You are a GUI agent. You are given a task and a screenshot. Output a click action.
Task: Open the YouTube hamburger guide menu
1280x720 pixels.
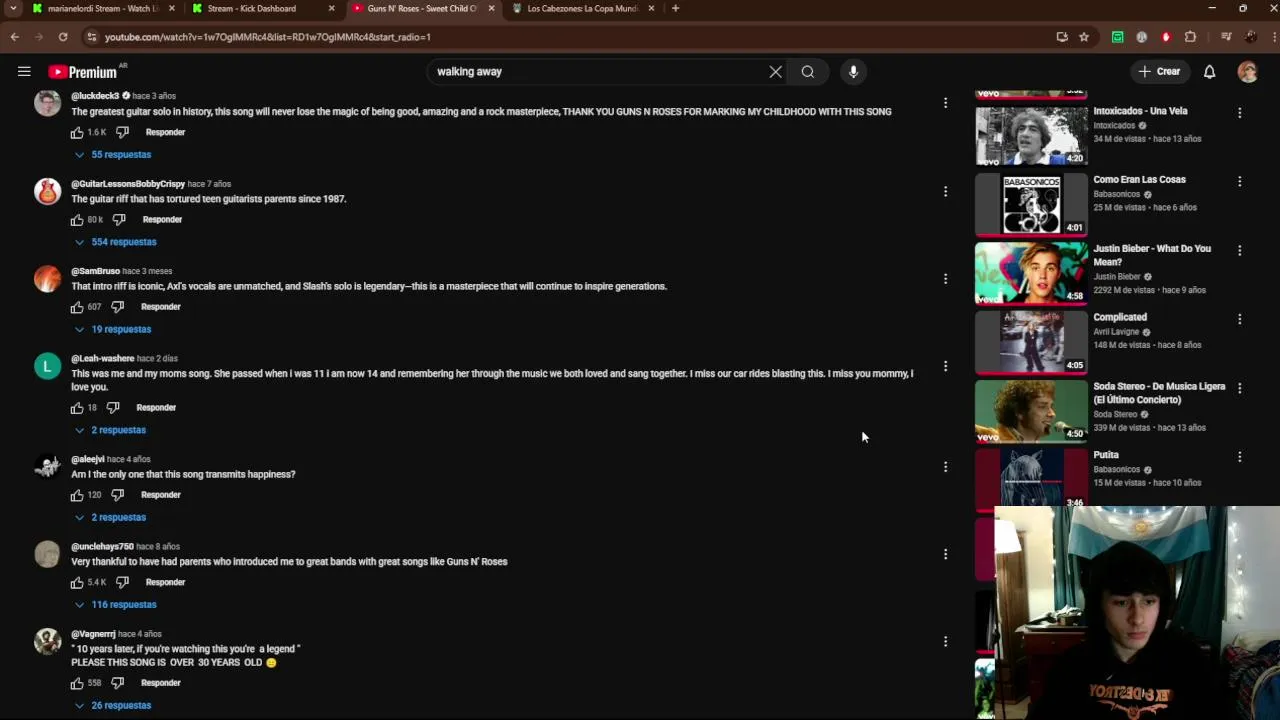pos(24,72)
